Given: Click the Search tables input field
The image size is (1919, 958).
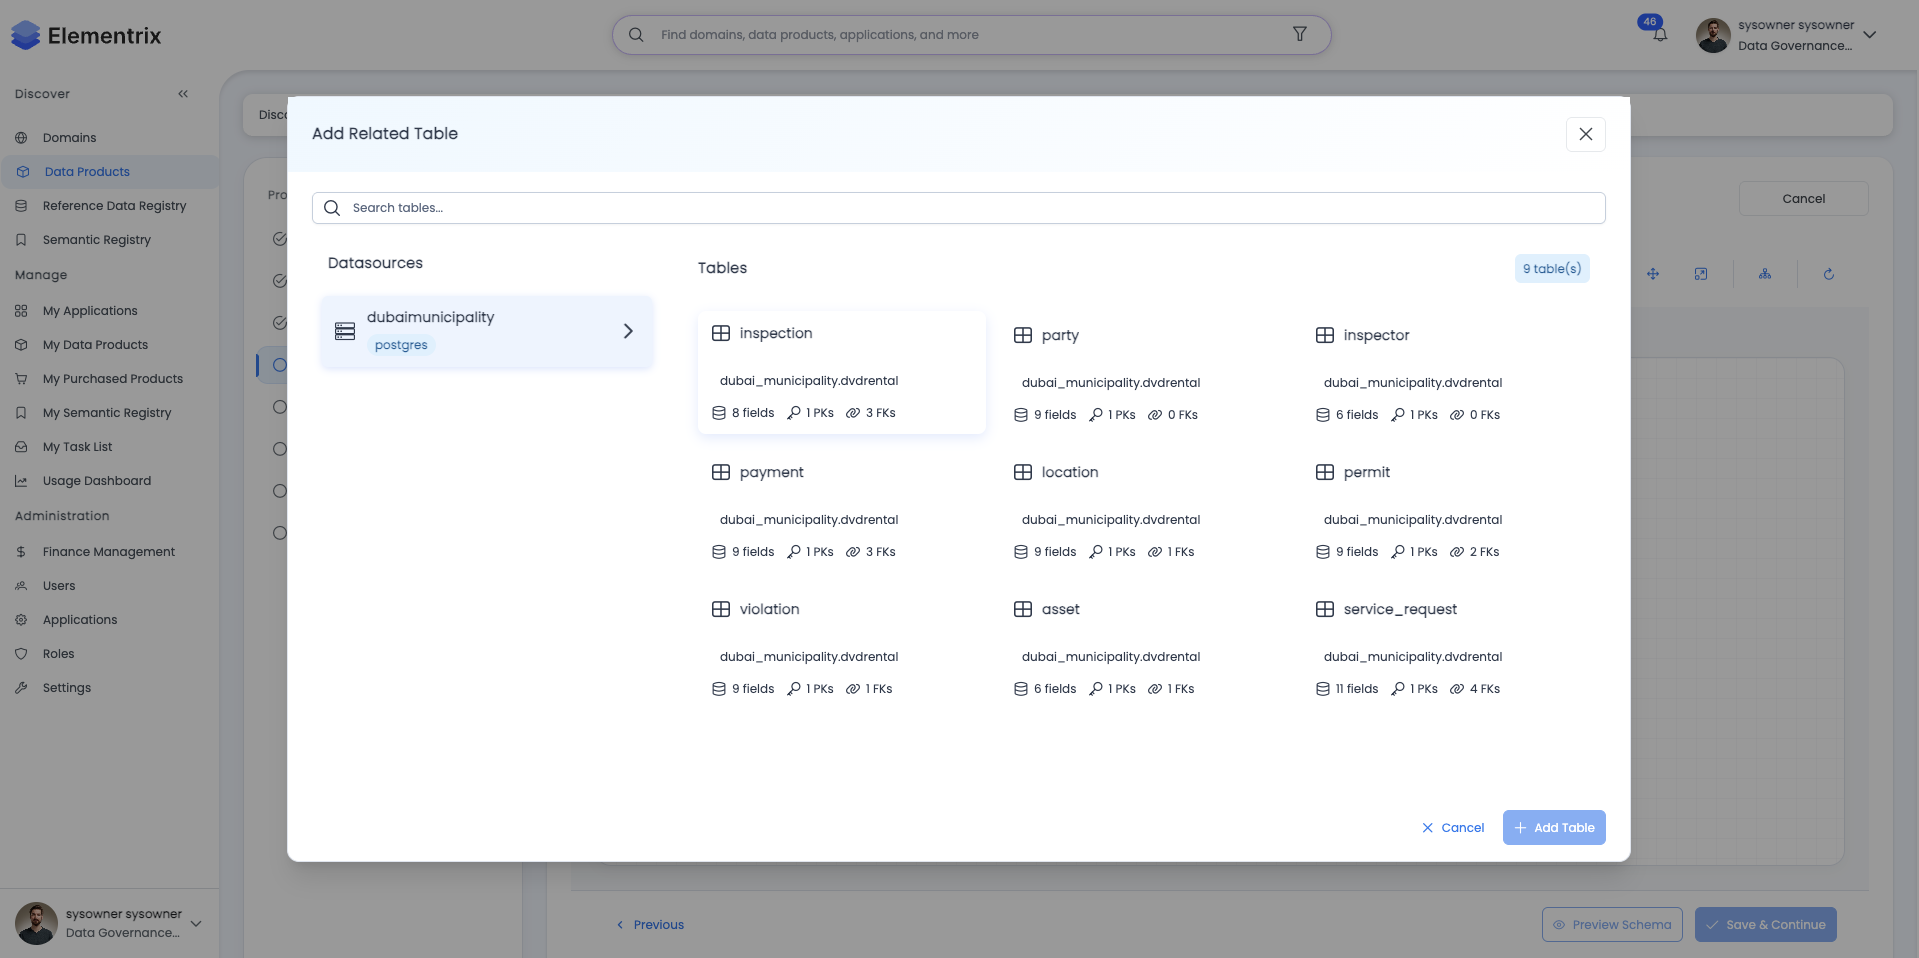Looking at the screenshot, I should pyautogui.click(x=959, y=208).
